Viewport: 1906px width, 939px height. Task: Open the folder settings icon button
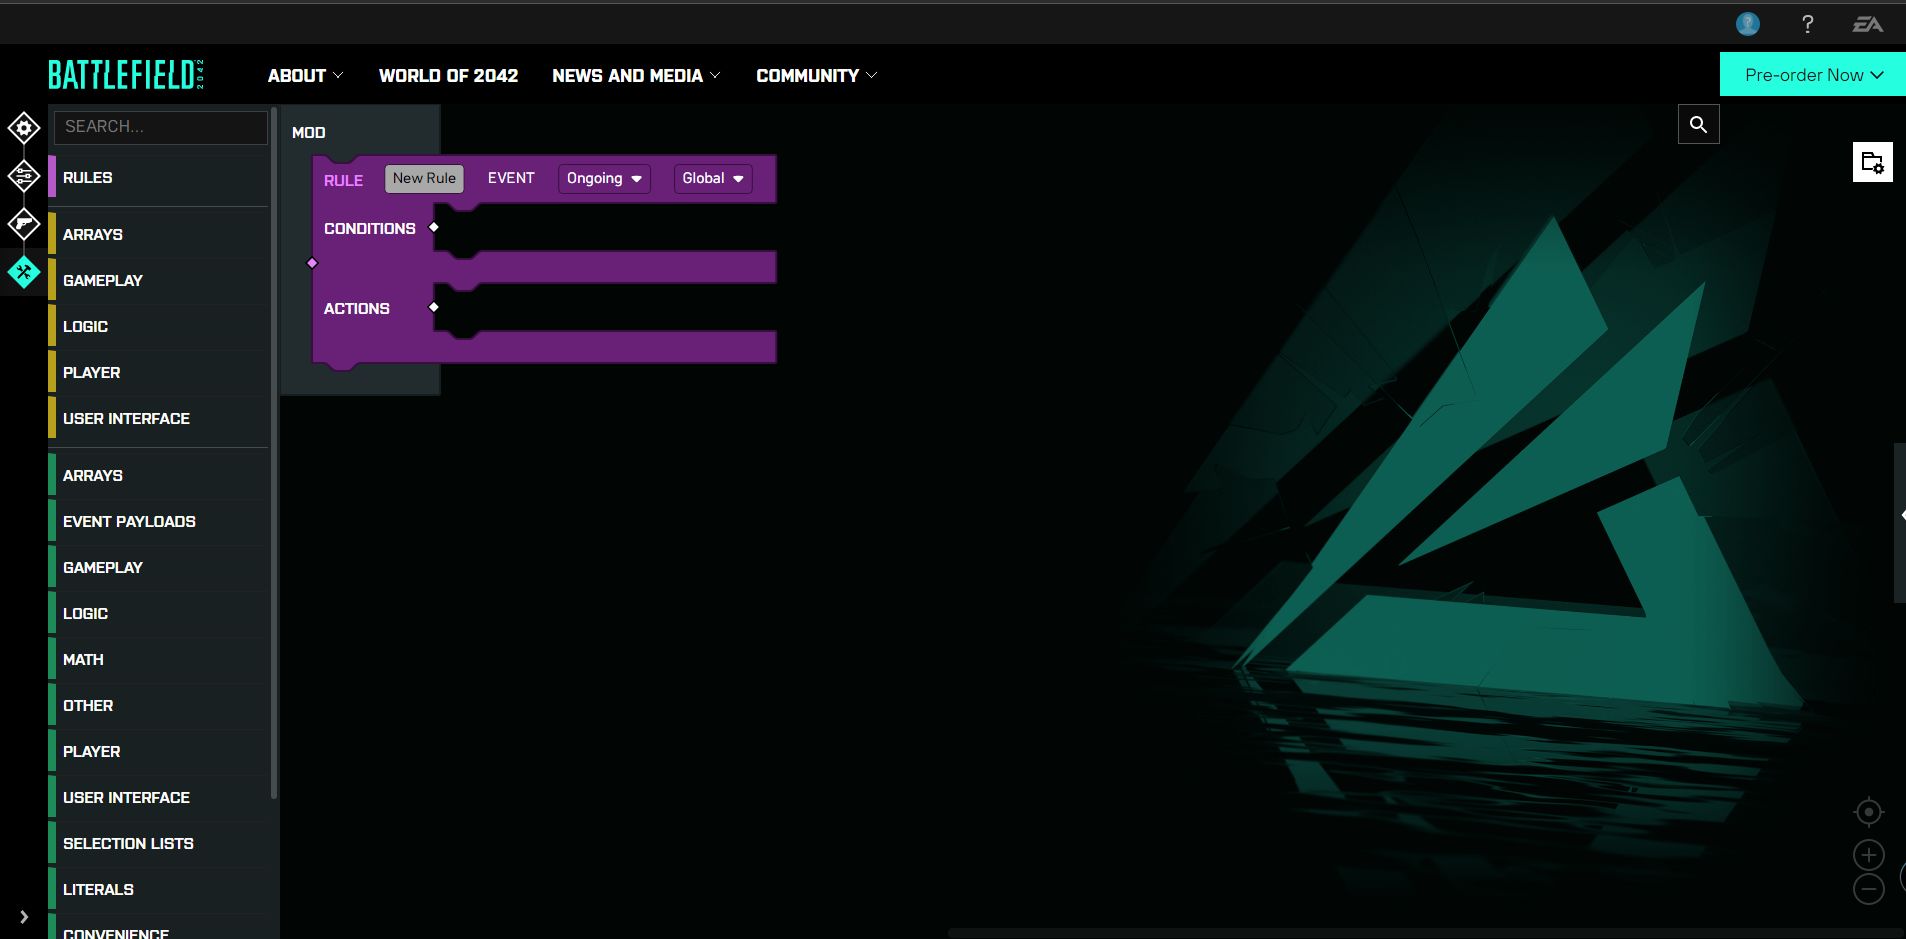[x=1872, y=162]
